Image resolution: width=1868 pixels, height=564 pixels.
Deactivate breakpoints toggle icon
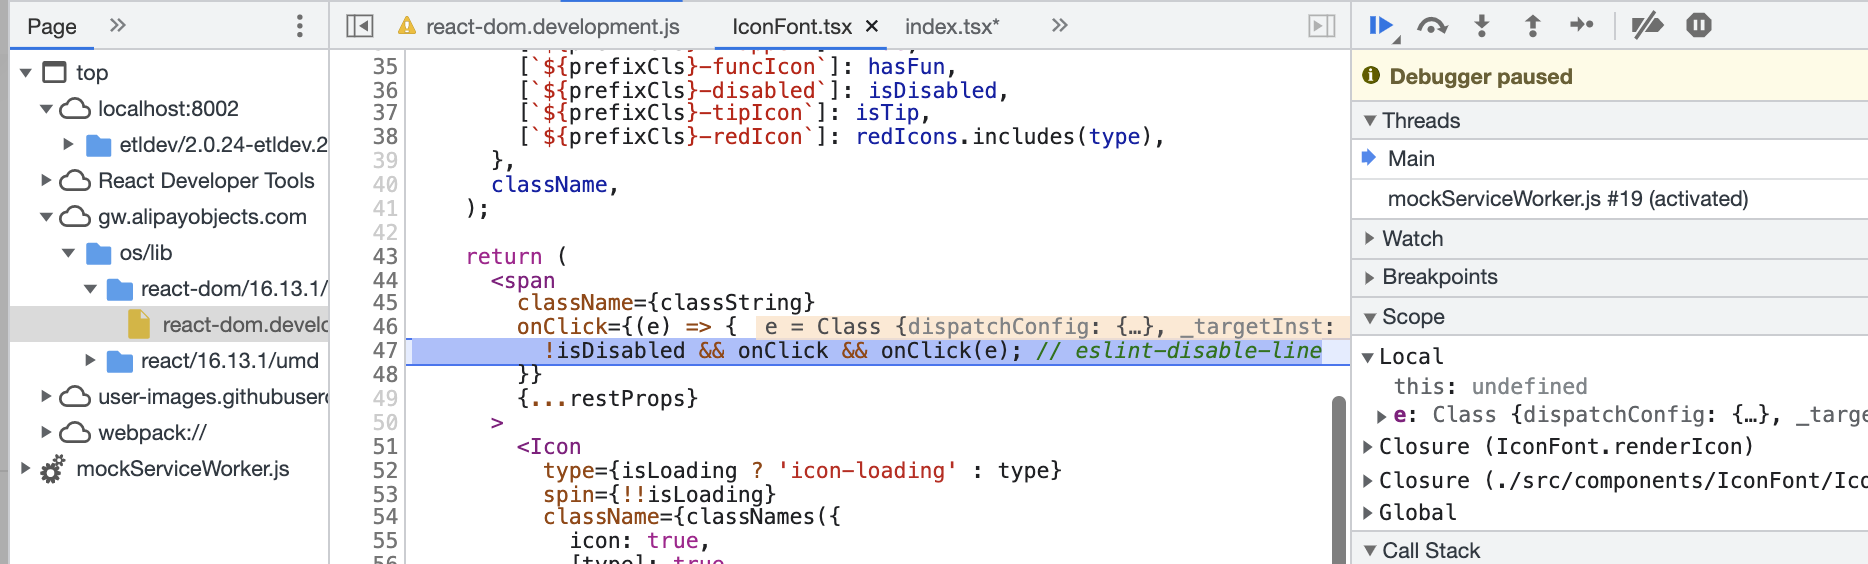[1647, 25]
